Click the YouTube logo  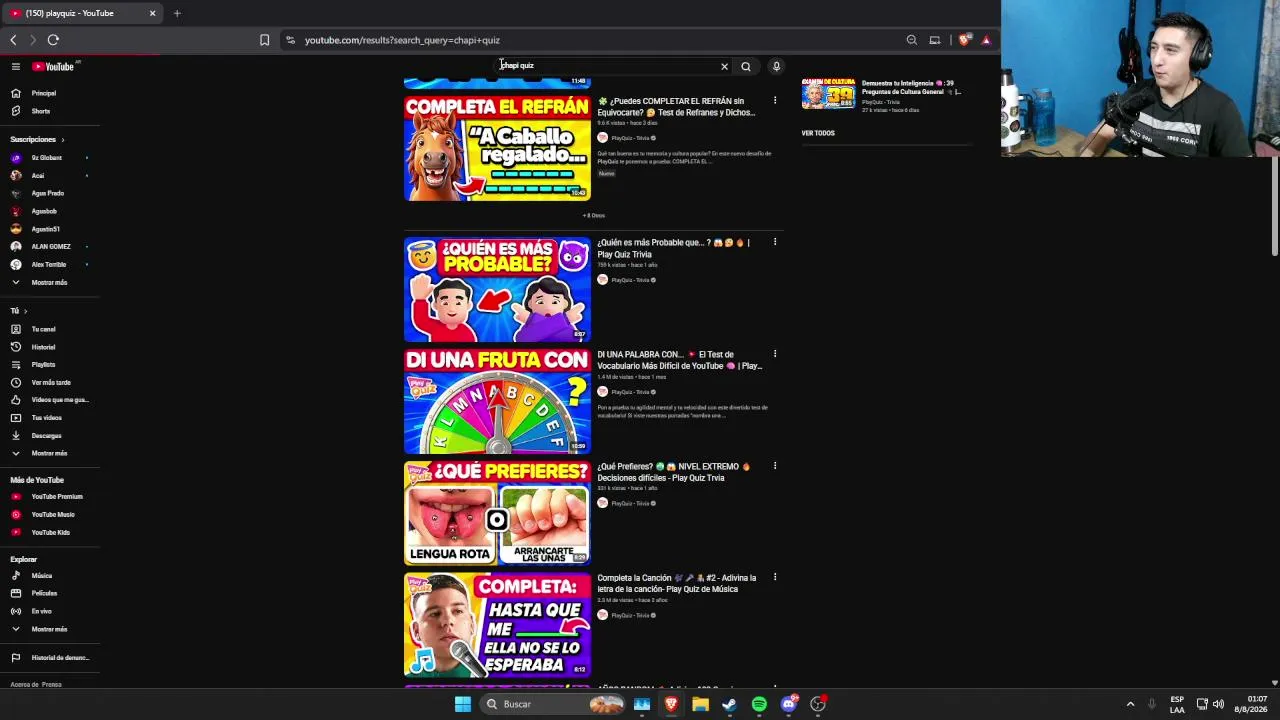[x=54, y=67]
